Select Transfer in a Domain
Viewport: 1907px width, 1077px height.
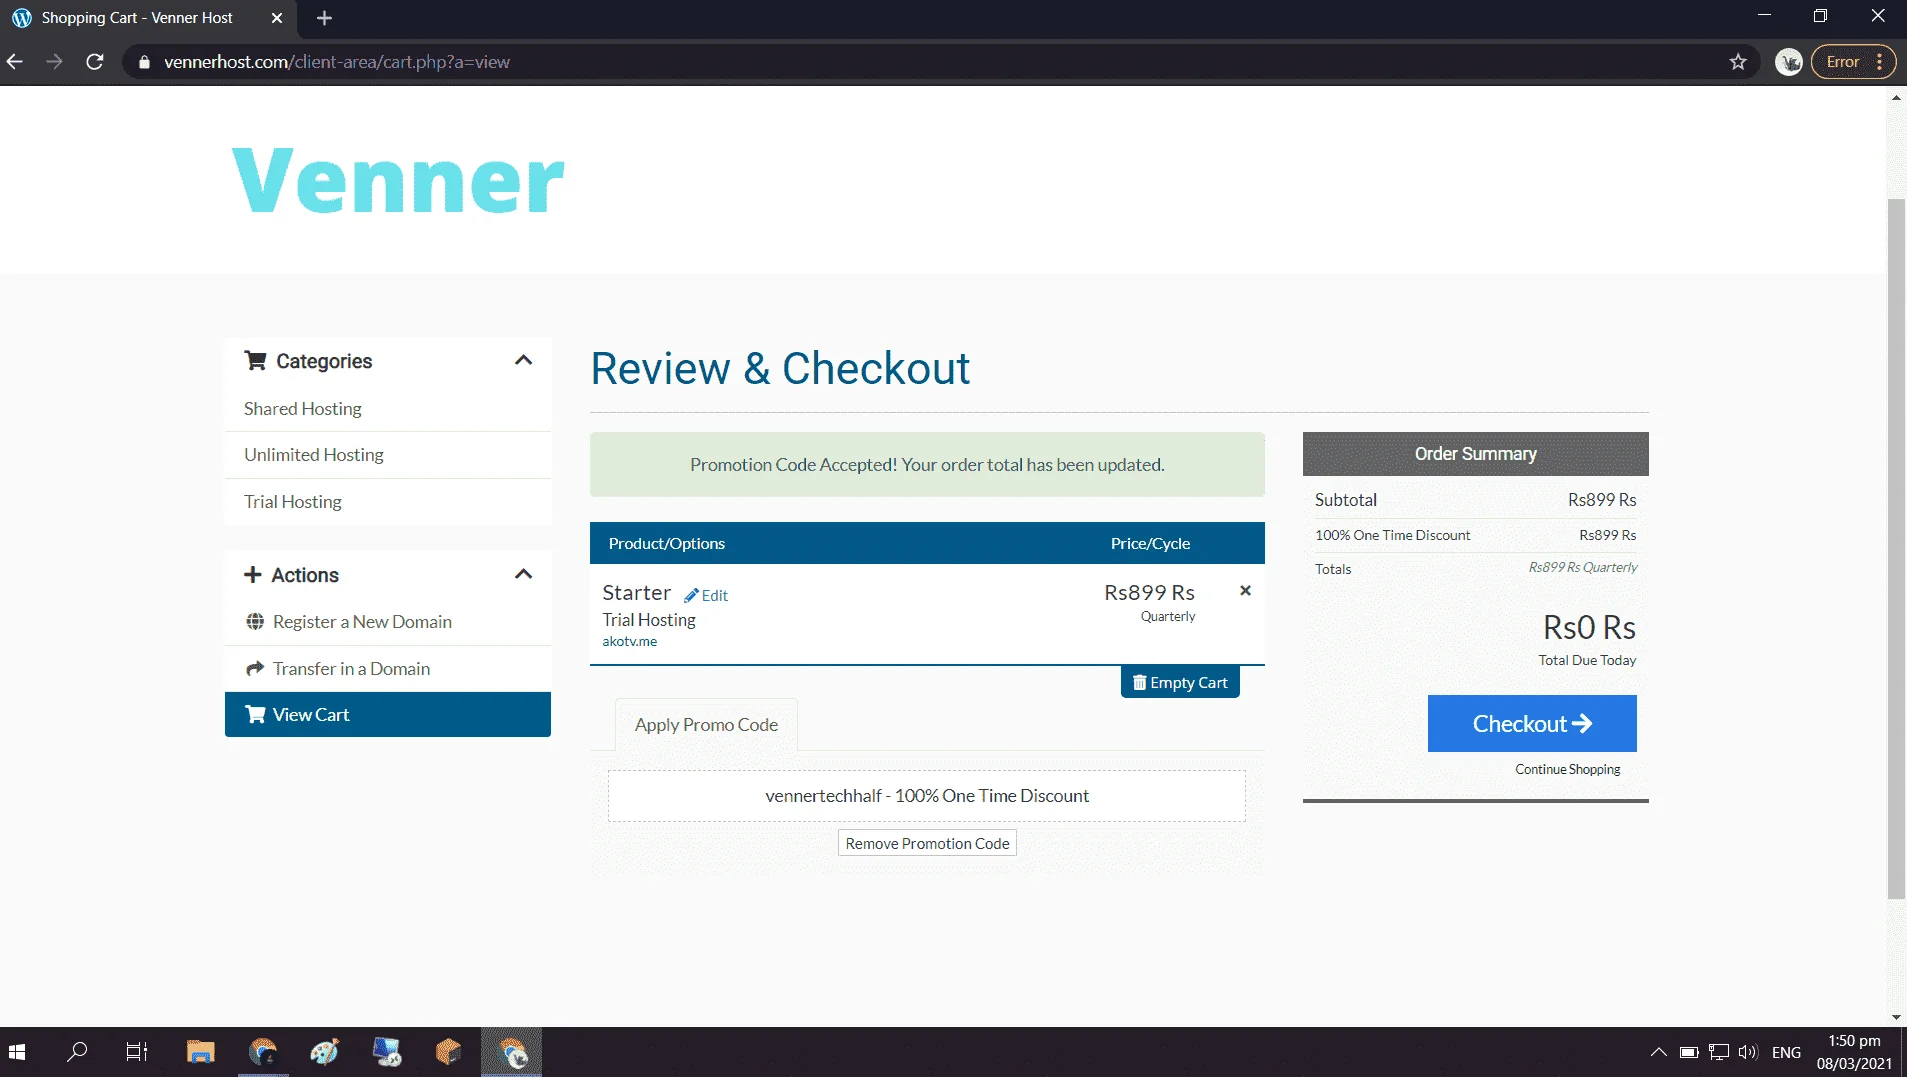(351, 668)
